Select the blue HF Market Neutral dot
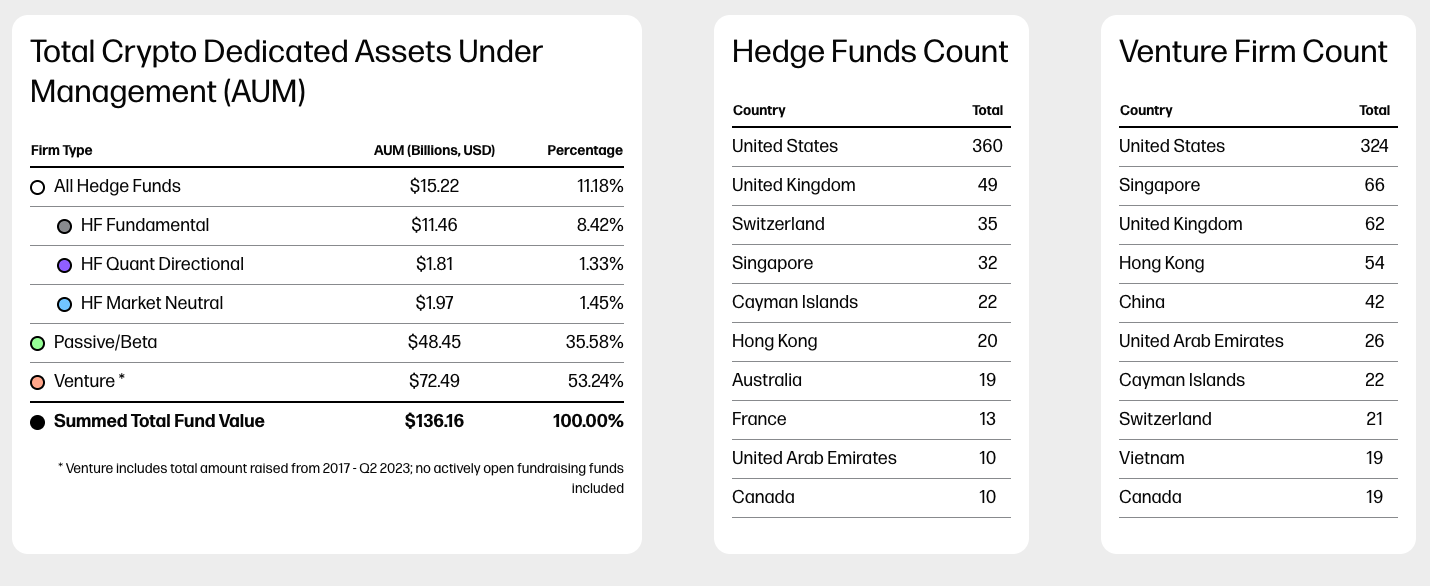 tap(65, 304)
